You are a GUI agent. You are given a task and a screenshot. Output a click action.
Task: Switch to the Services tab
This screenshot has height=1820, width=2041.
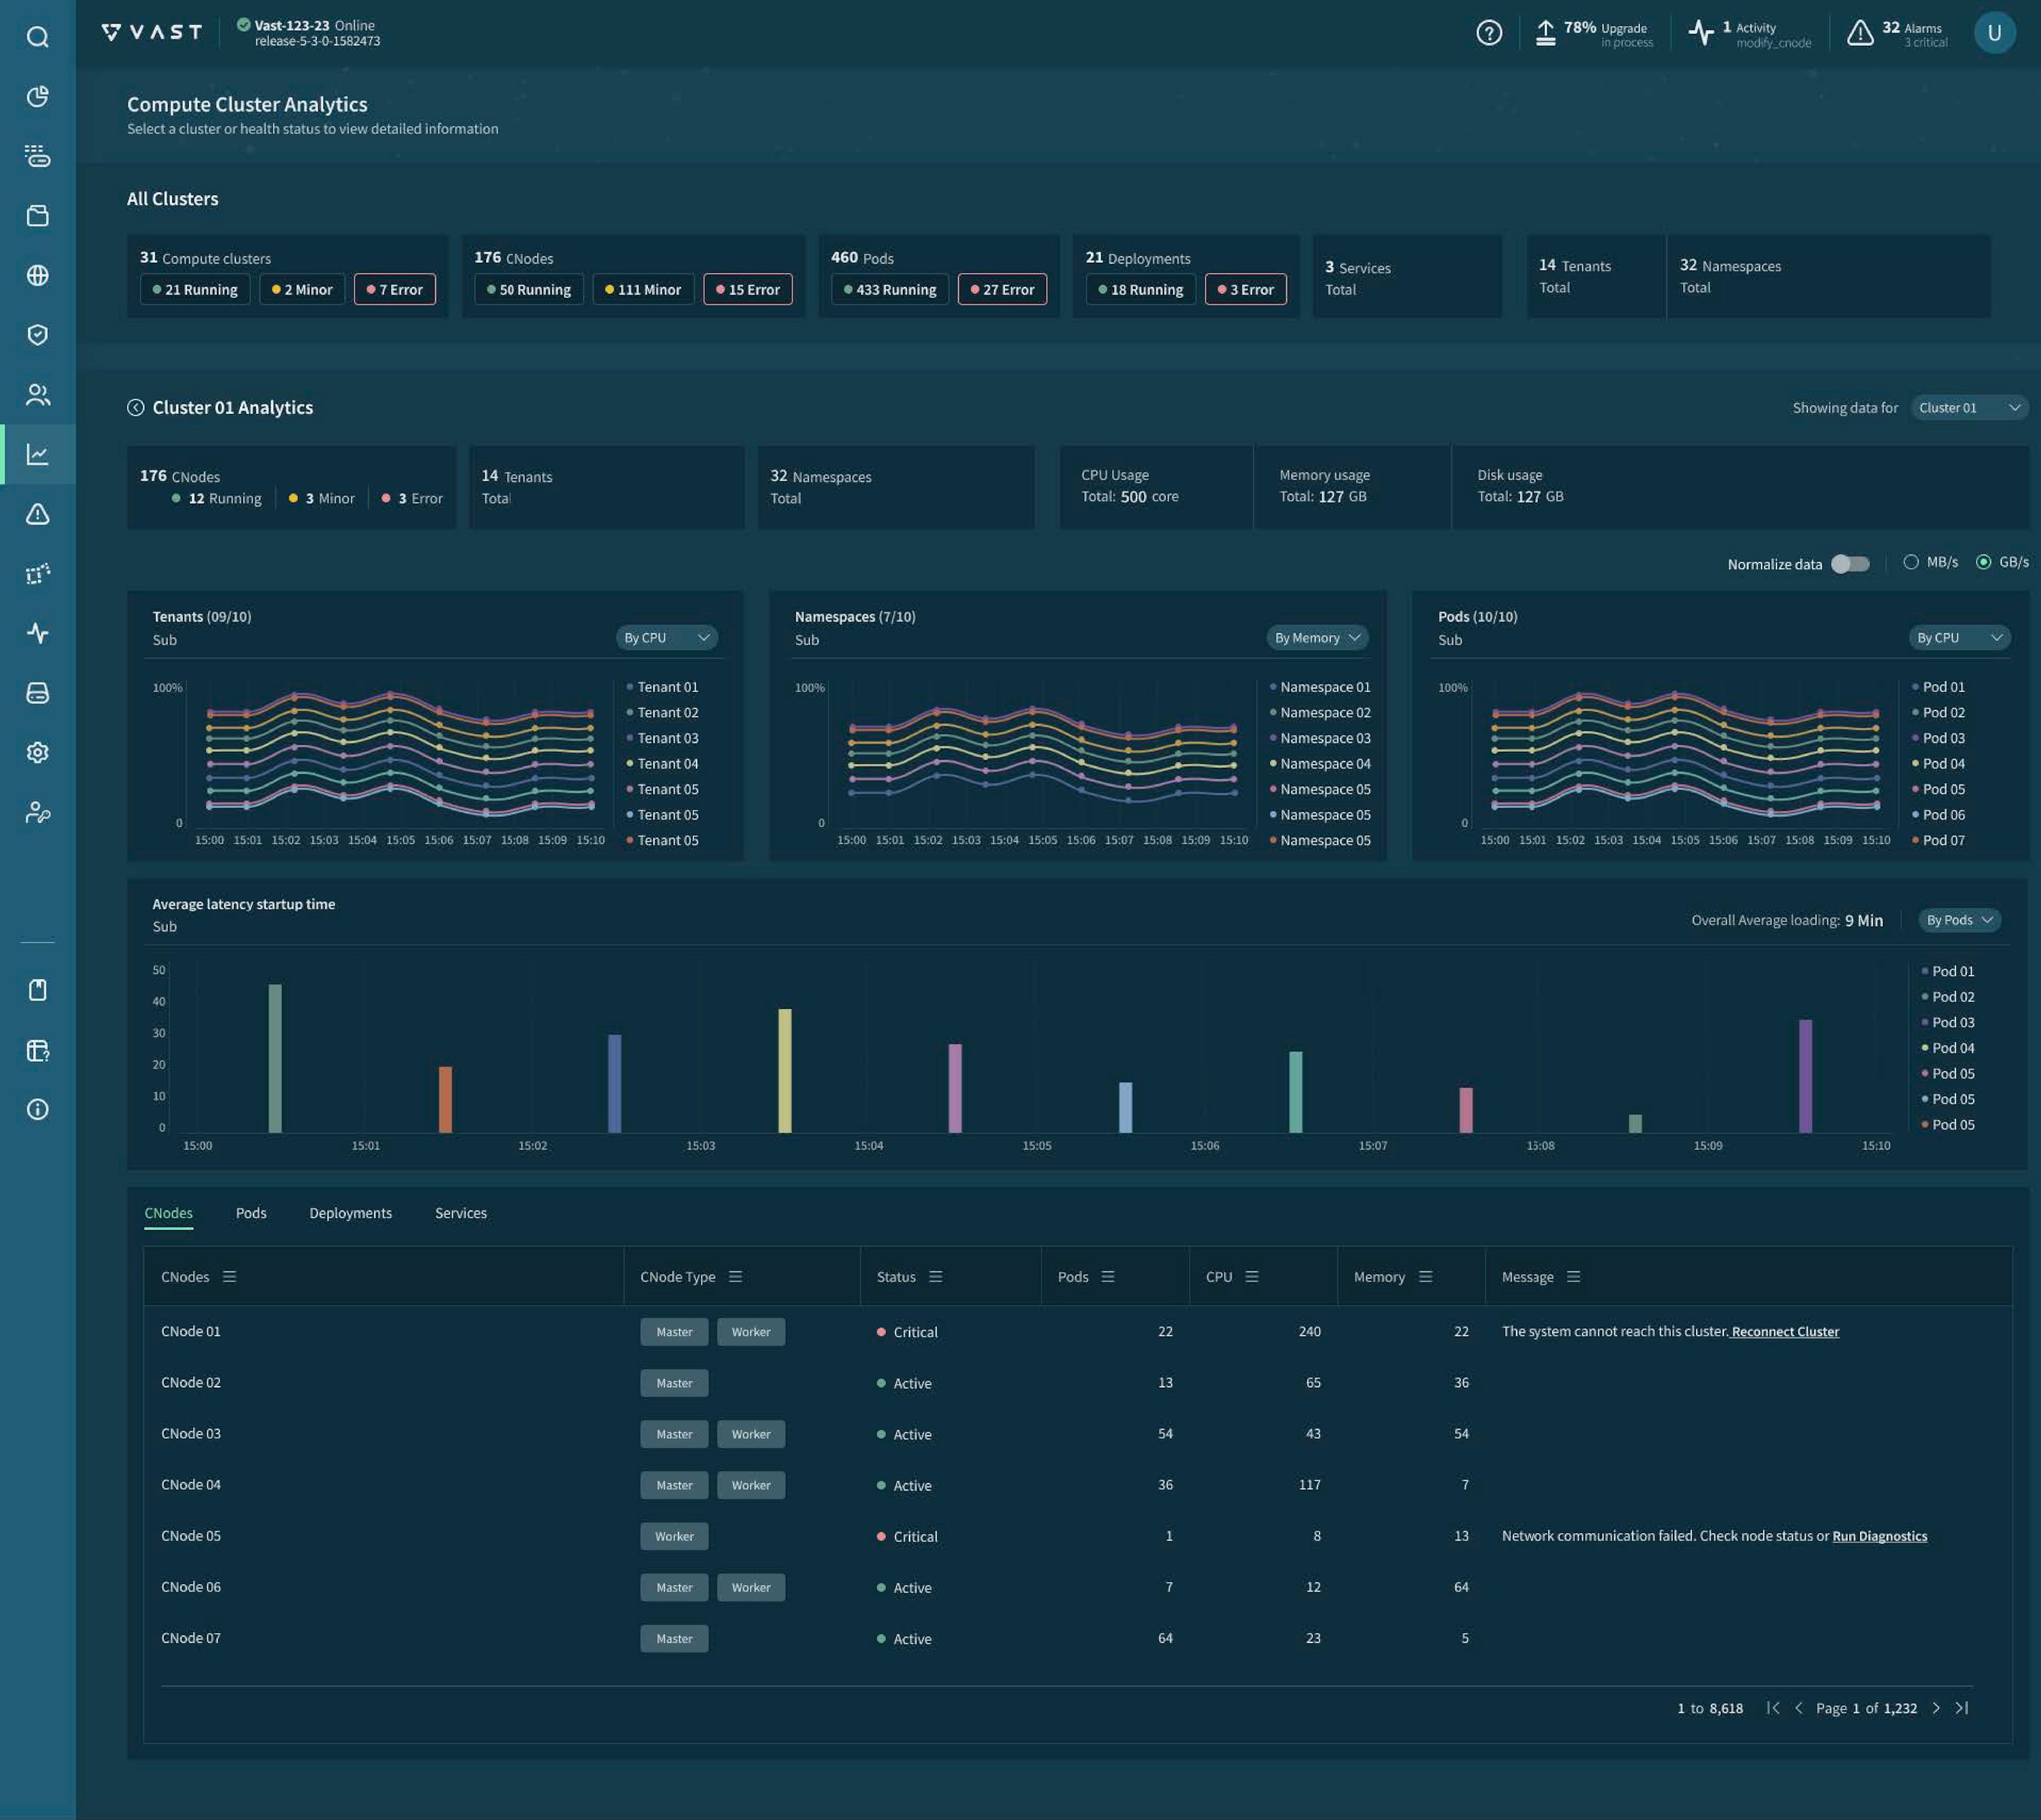click(x=461, y=1213)
